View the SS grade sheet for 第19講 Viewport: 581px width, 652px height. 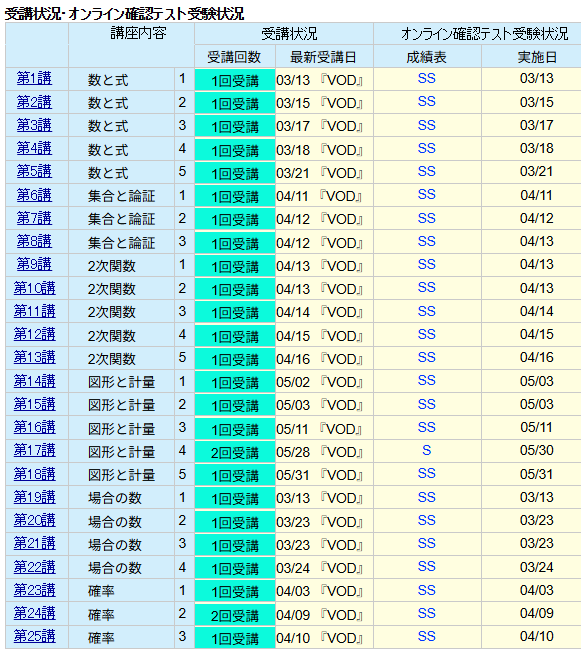tap(426, 497)
